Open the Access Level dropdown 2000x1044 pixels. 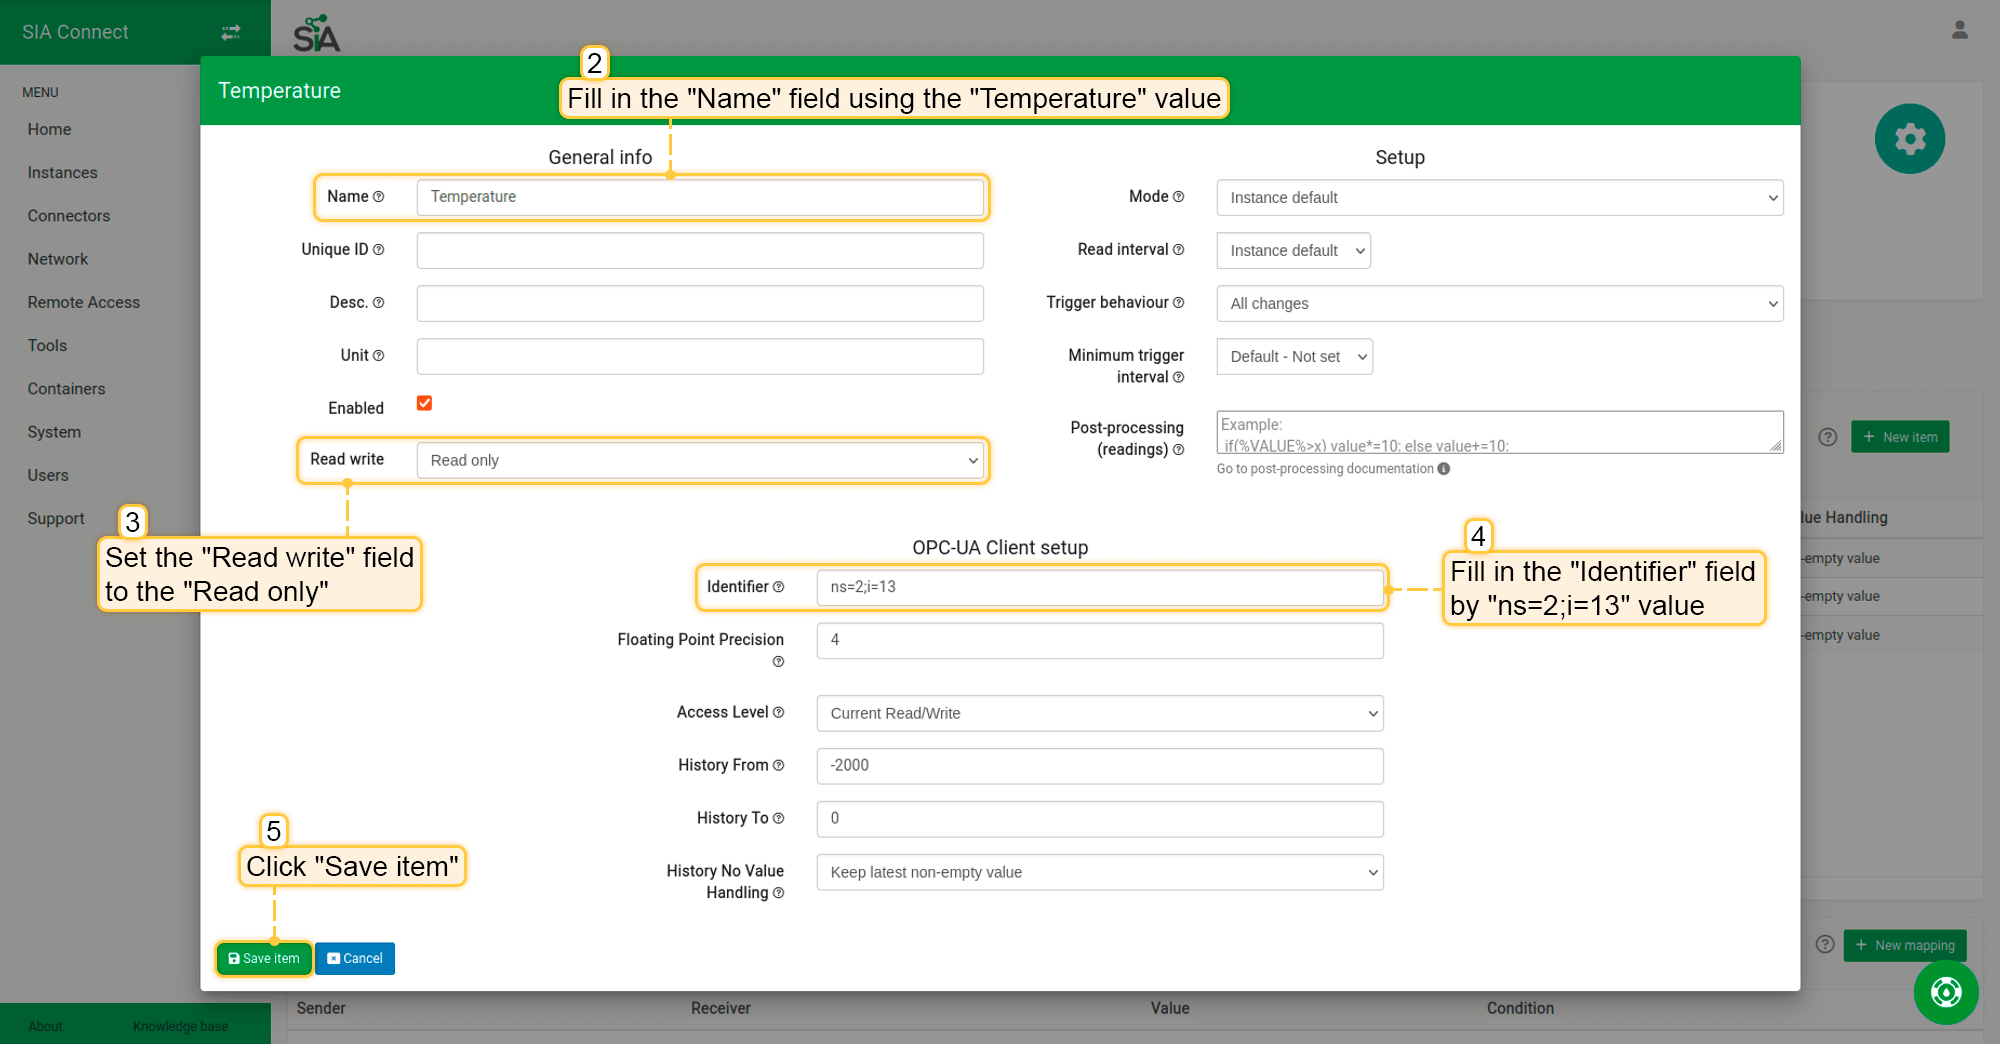1099,713
